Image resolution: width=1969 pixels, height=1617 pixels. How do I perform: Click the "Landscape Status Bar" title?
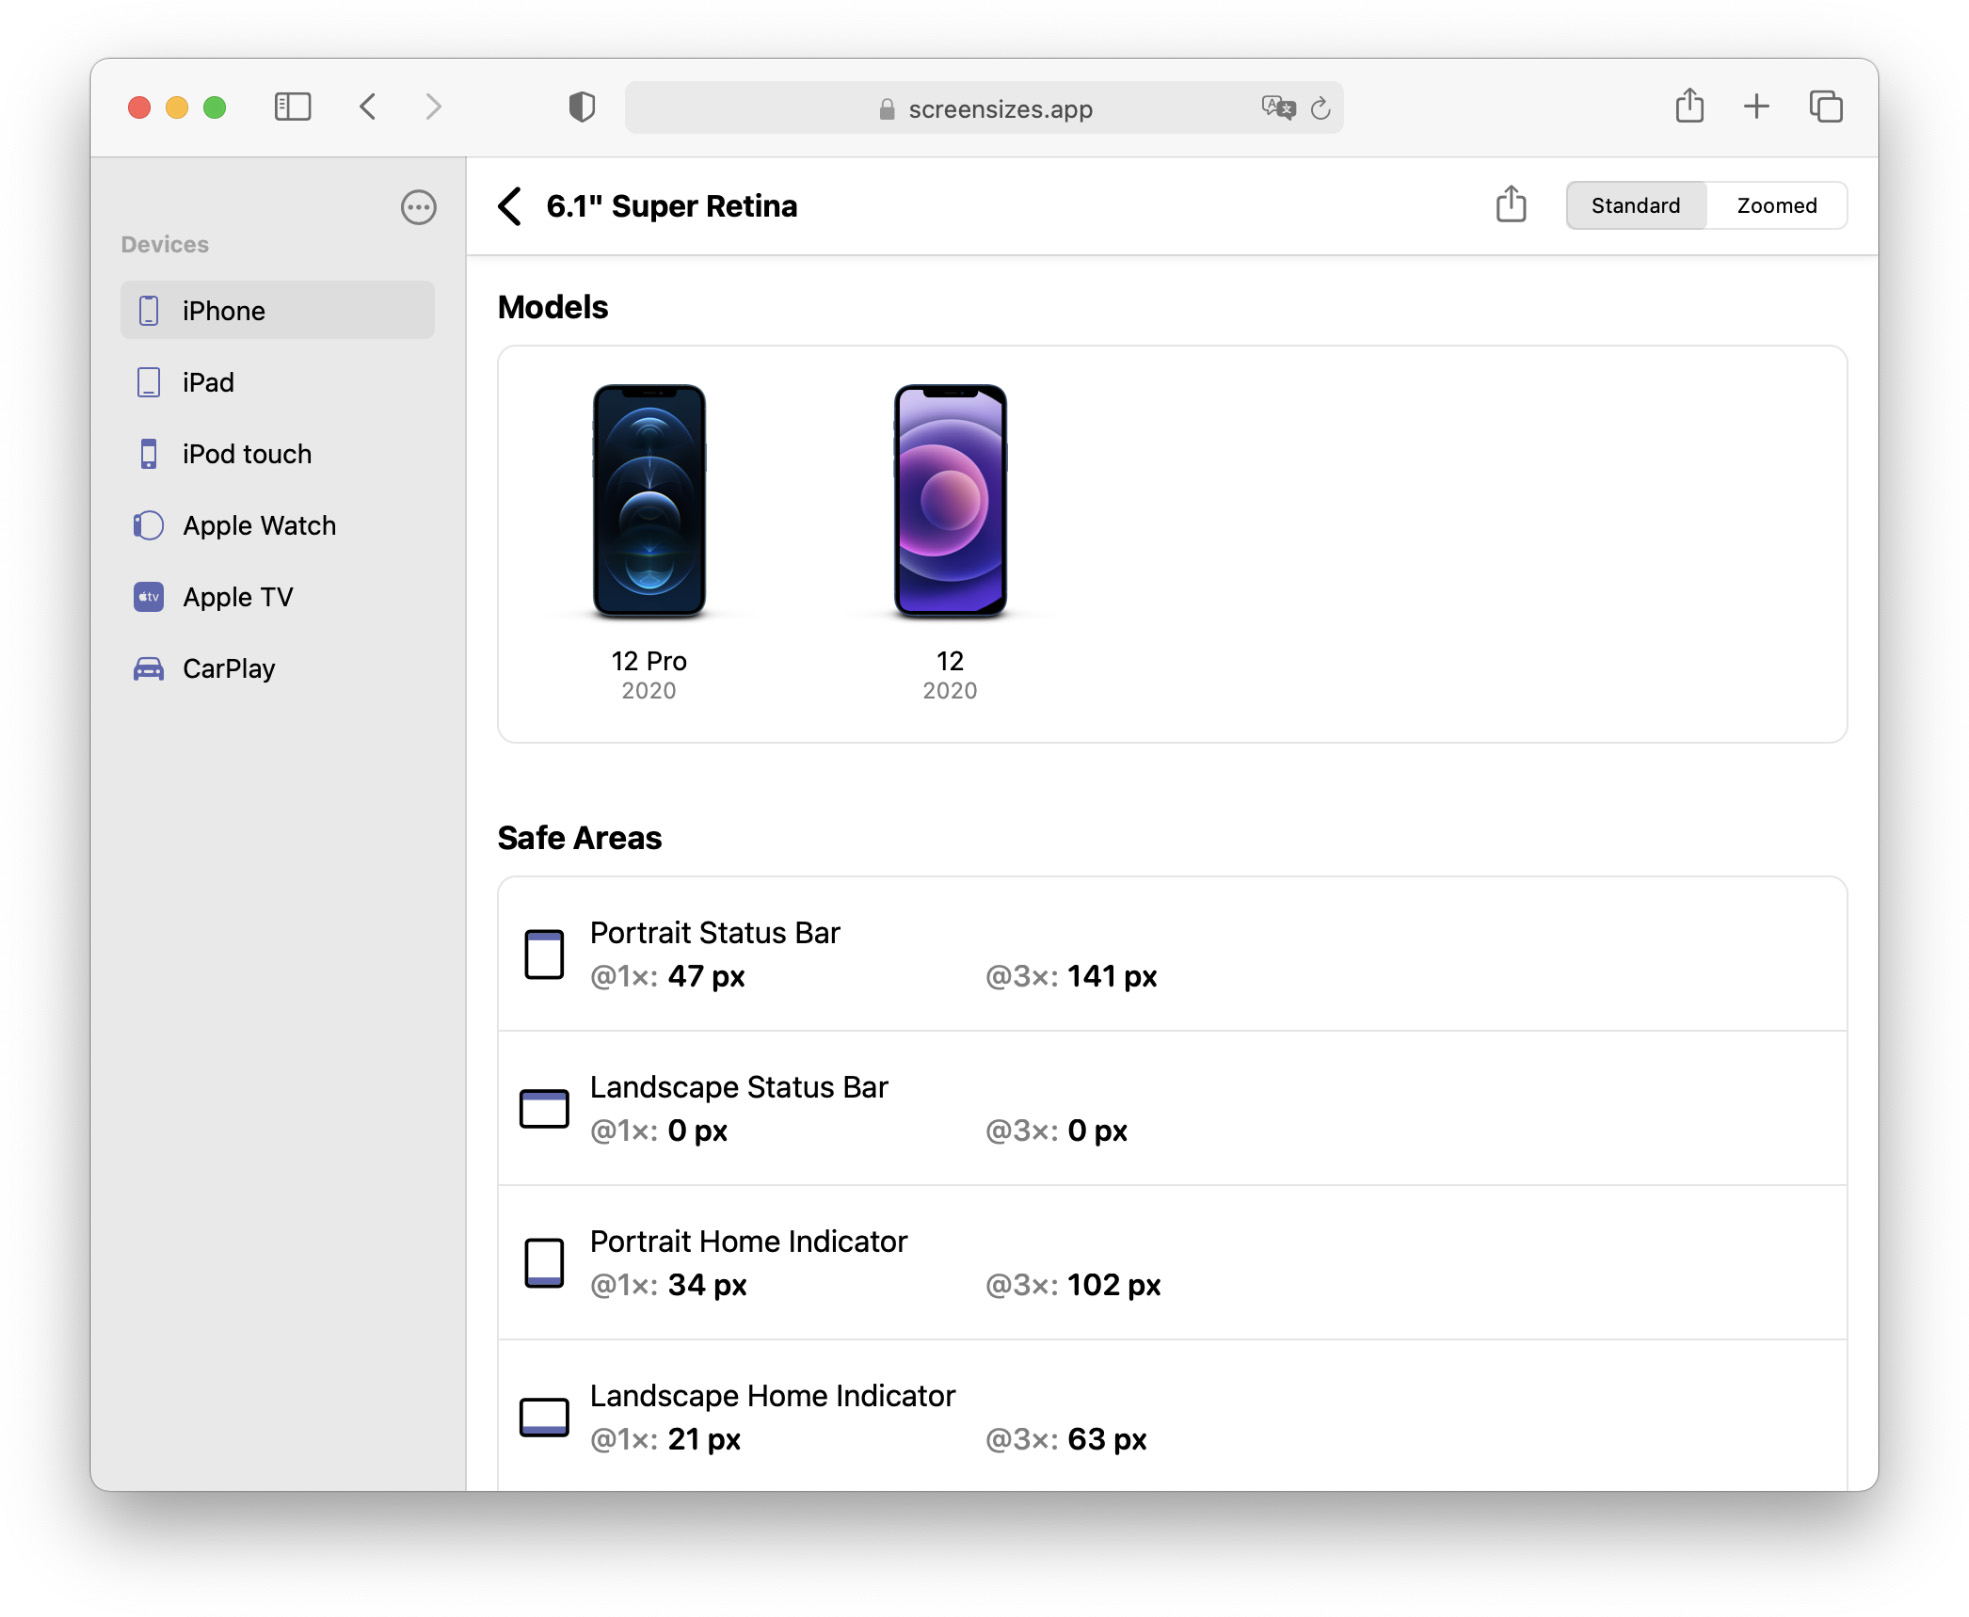coord(739,1087)
